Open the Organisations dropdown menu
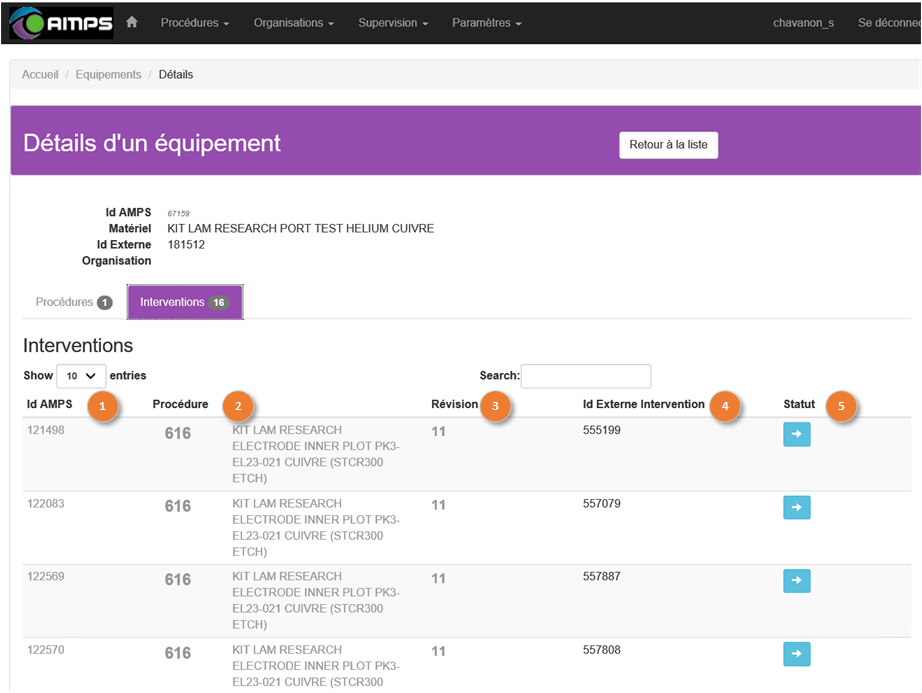This screenshot has height=693, width=922. (293, 23)
